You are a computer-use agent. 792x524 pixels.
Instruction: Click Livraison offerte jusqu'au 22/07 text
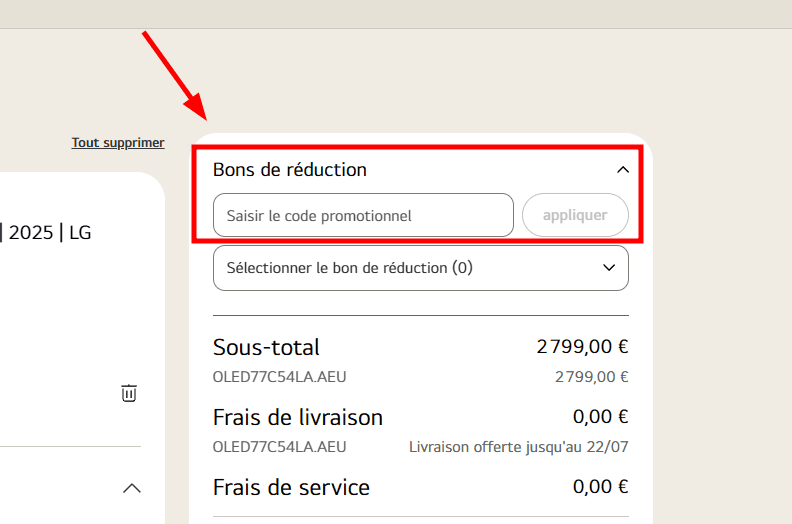519,447
